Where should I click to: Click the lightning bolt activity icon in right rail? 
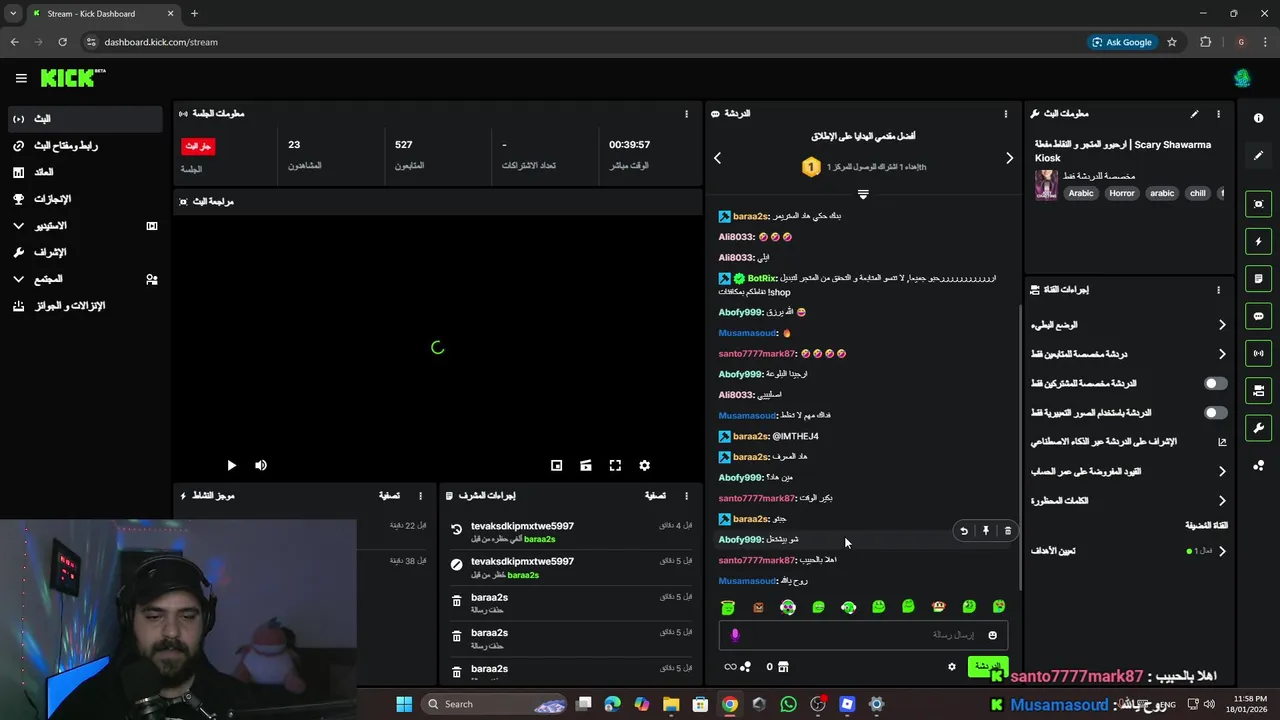1258,241
